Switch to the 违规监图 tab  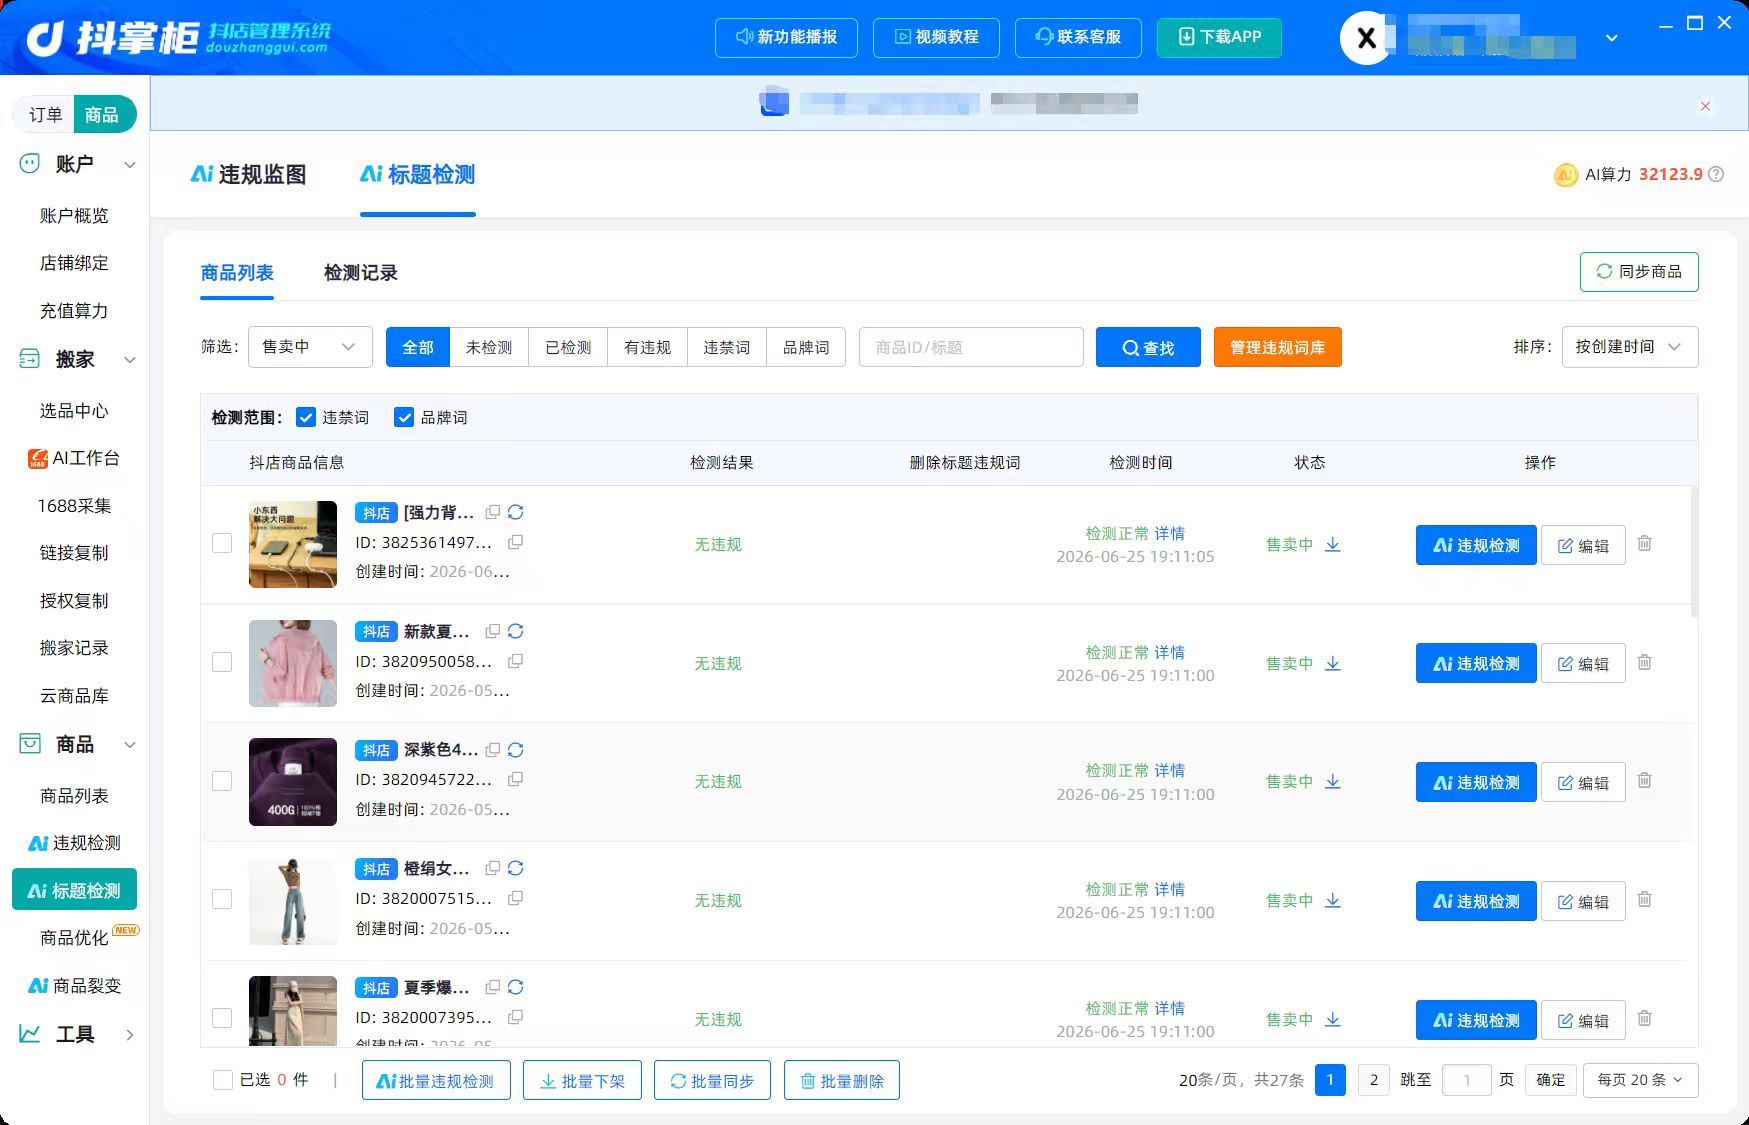248,175
